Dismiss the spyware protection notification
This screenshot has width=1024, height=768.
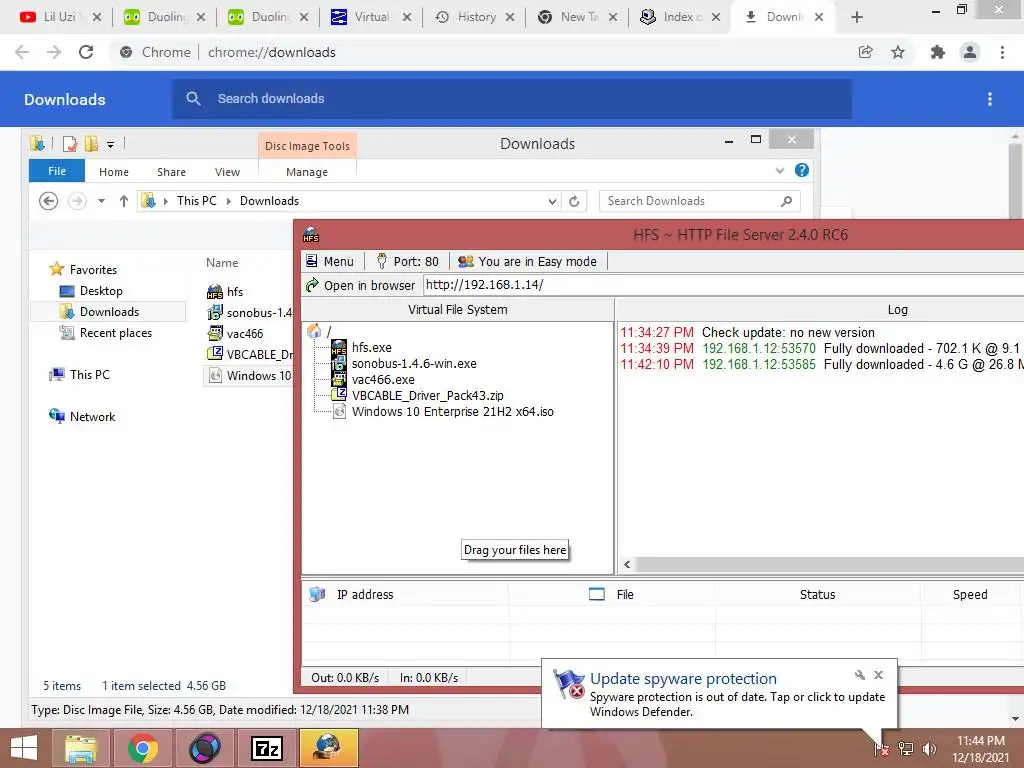coord(878,675)
